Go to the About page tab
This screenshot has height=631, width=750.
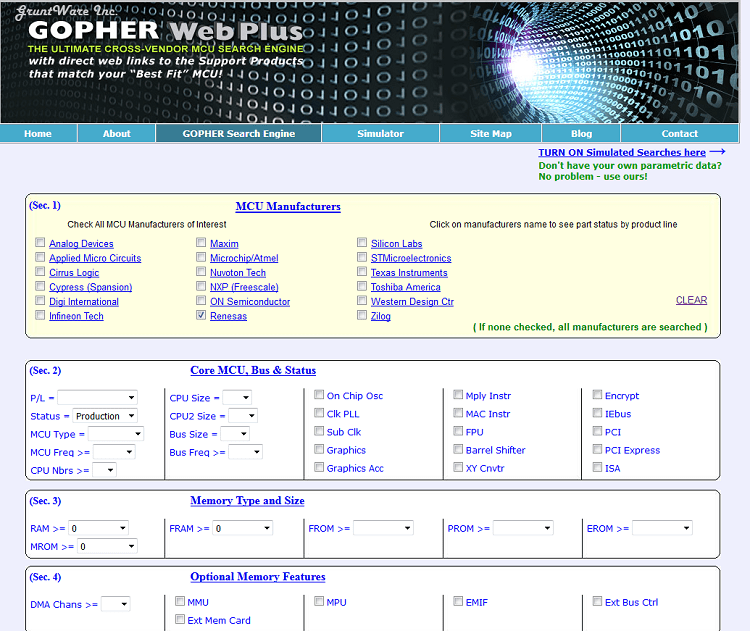[x=117, y=133]
